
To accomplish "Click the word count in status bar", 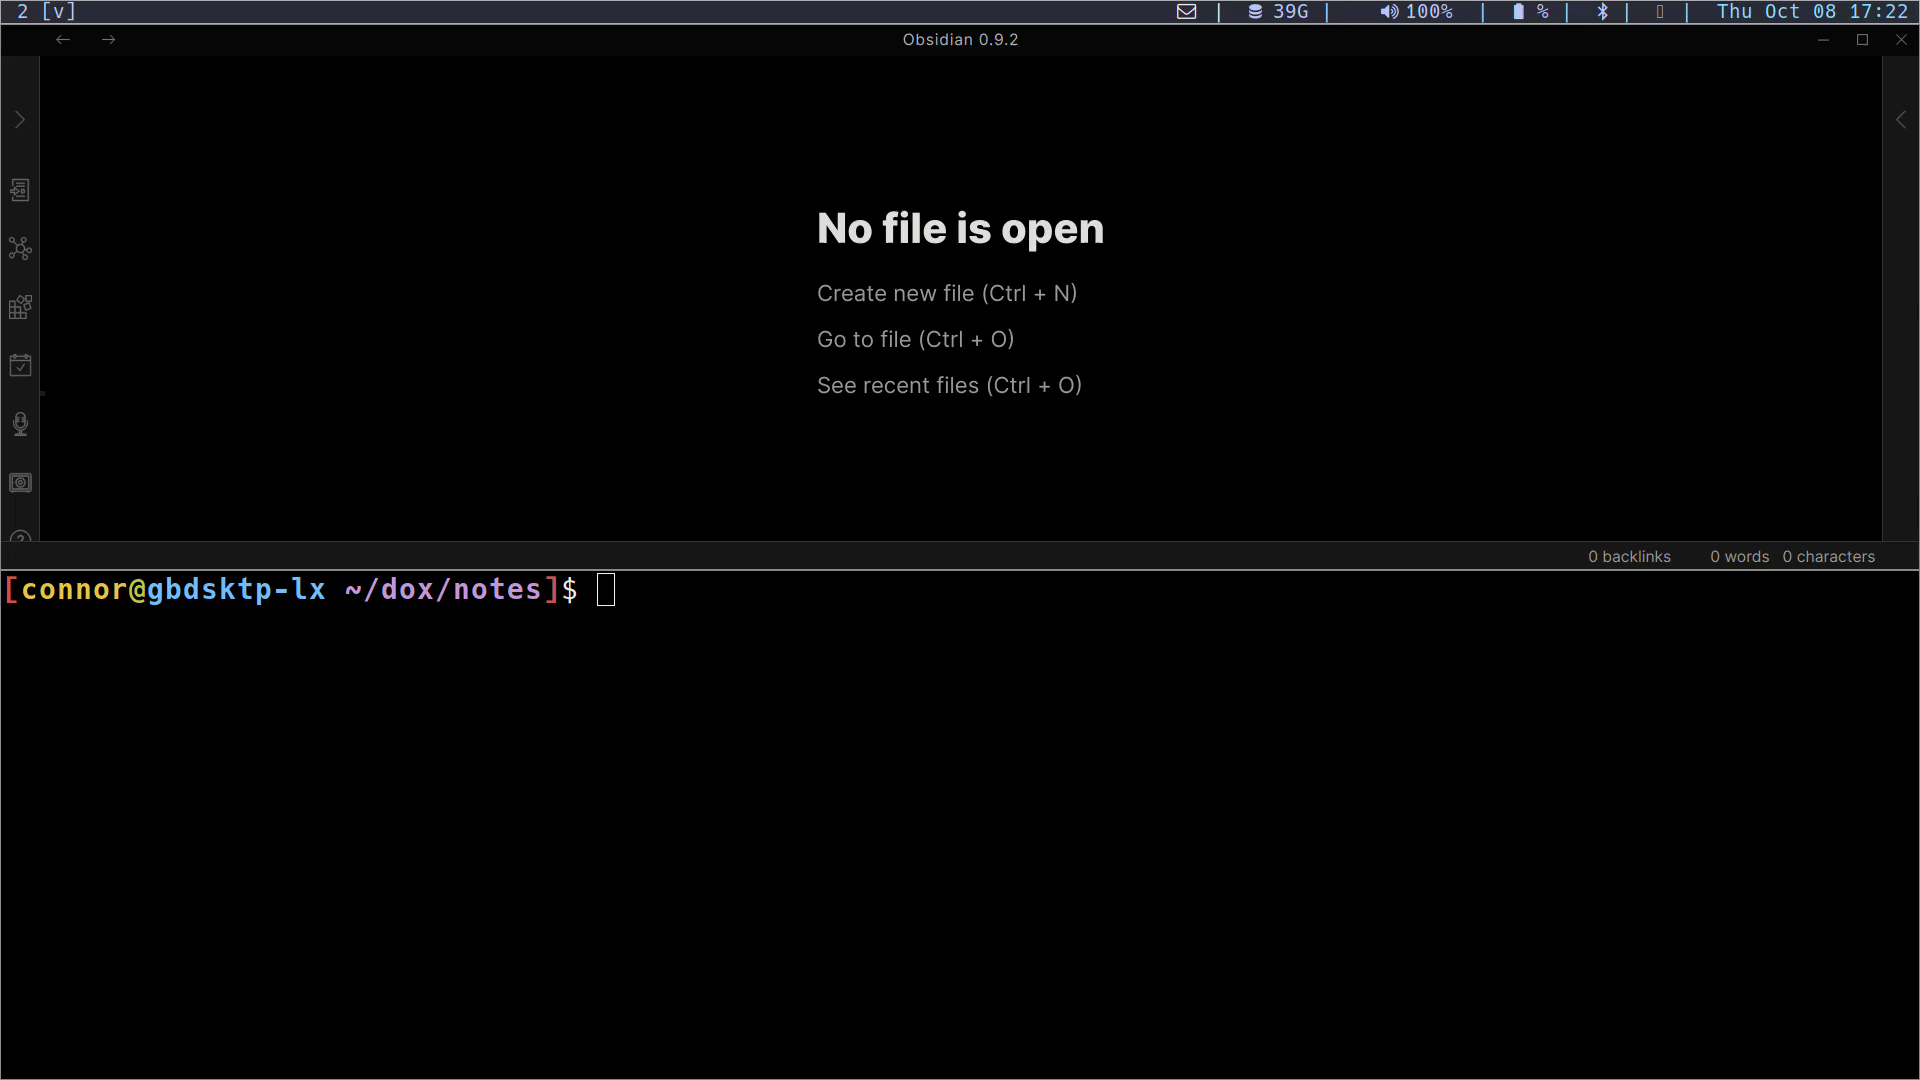I will (x=1739, y=557).
